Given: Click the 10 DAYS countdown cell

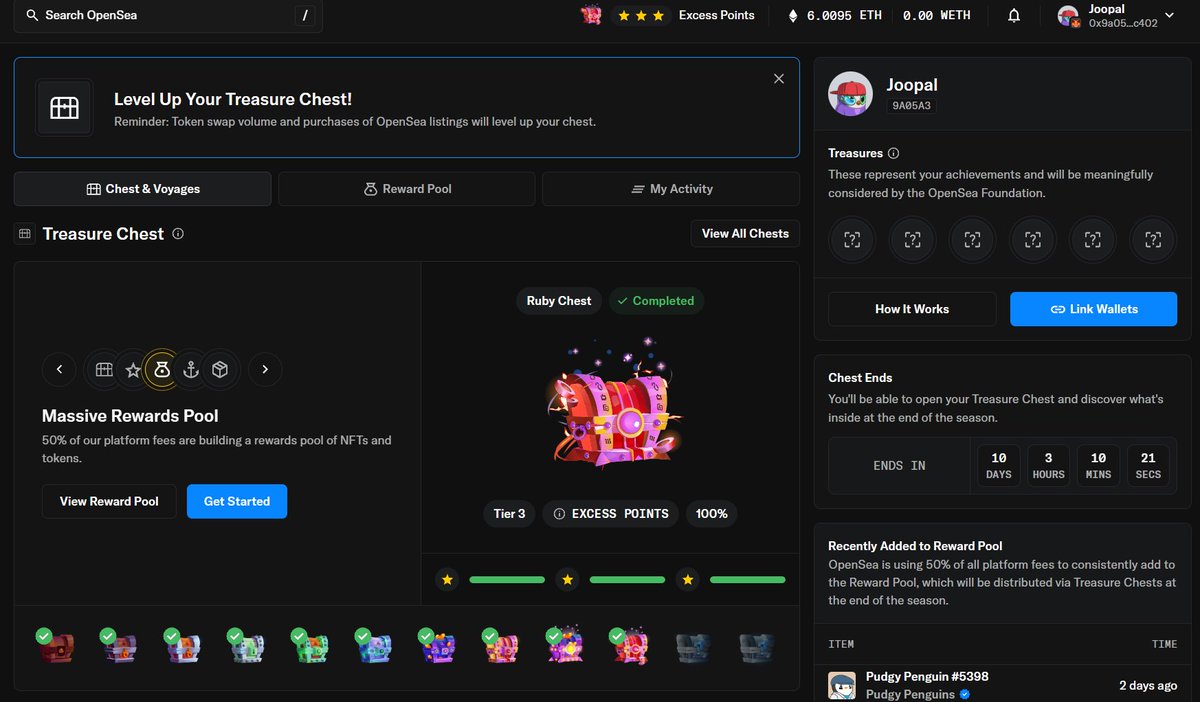Looking at the screenshot, I should point(999,465).
